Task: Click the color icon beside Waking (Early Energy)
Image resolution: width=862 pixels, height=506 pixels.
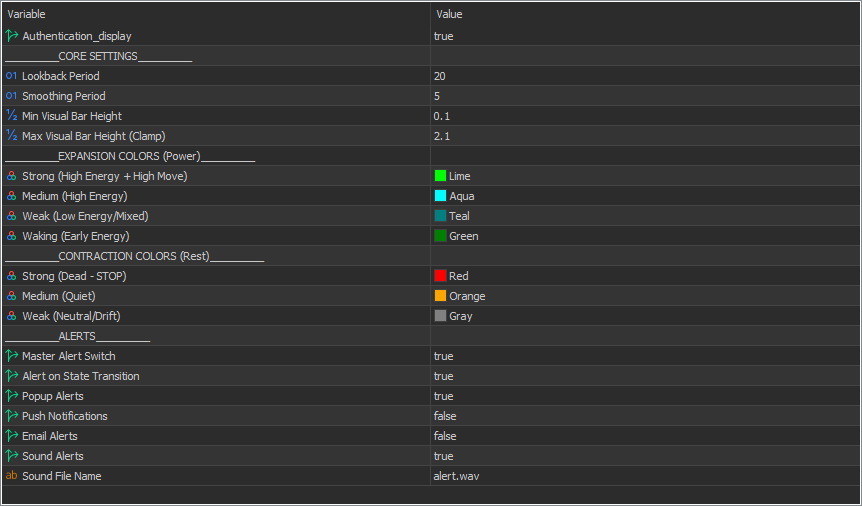Action: pyautogui.click(x=12, y=236)
